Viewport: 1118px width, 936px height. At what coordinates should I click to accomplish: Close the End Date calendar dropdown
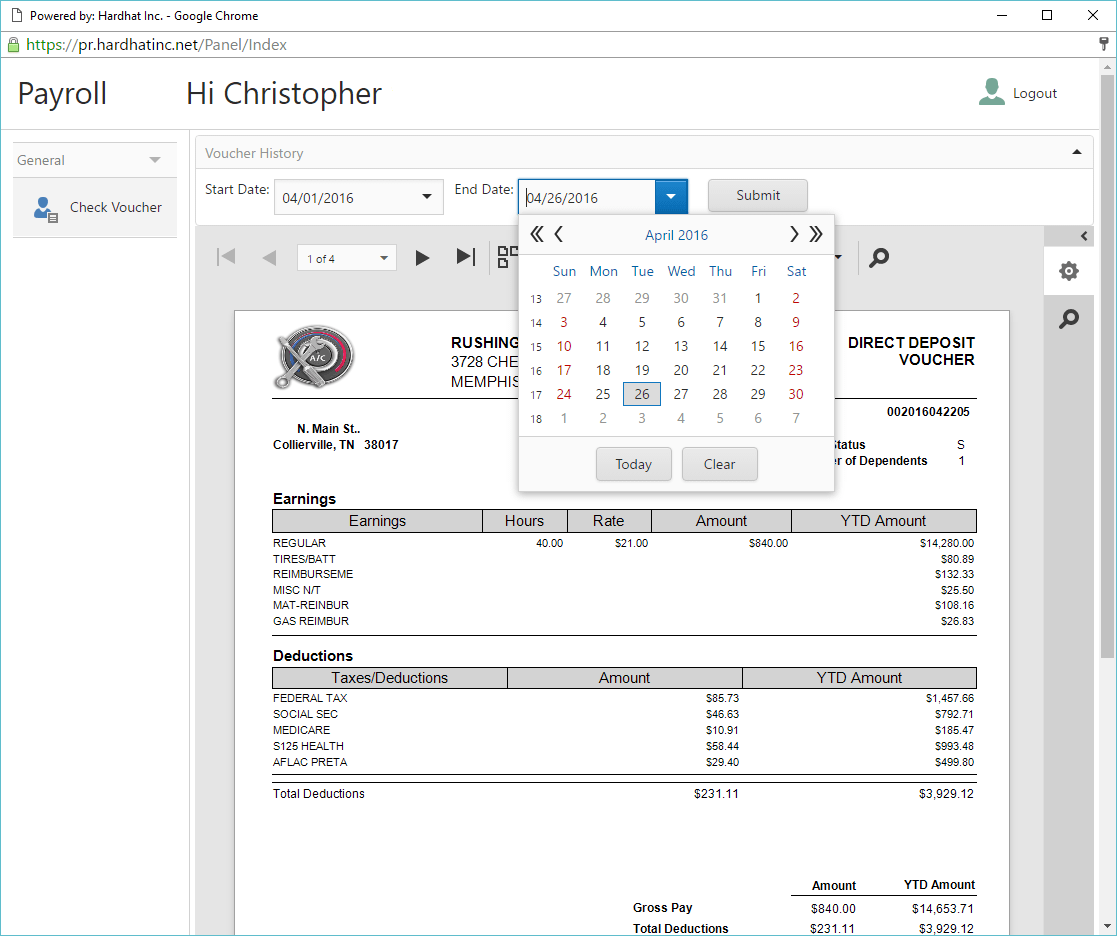(671, 197)
